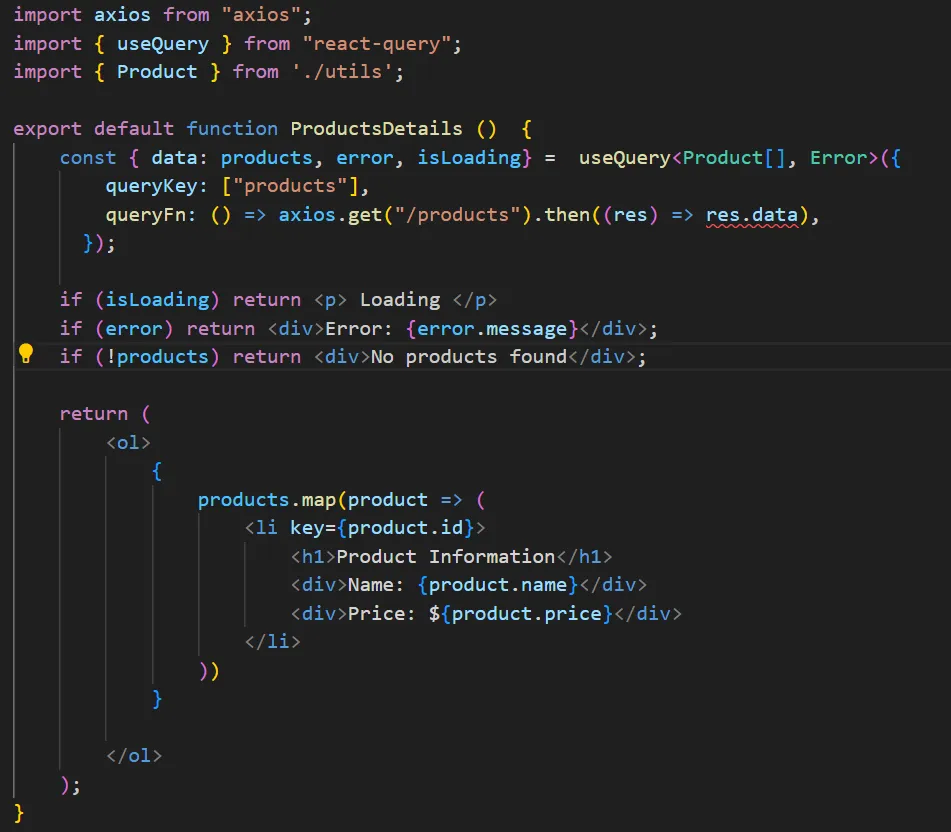Select the ProductsDetails function name
951x832 pixels.
376,128
